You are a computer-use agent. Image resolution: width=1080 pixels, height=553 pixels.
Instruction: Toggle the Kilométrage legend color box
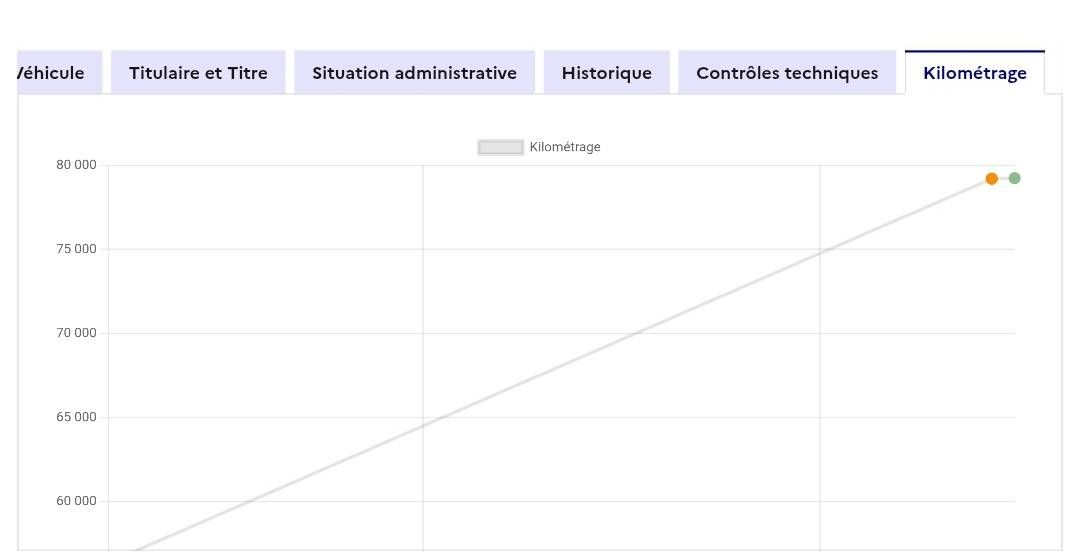(x=500, y=147)
